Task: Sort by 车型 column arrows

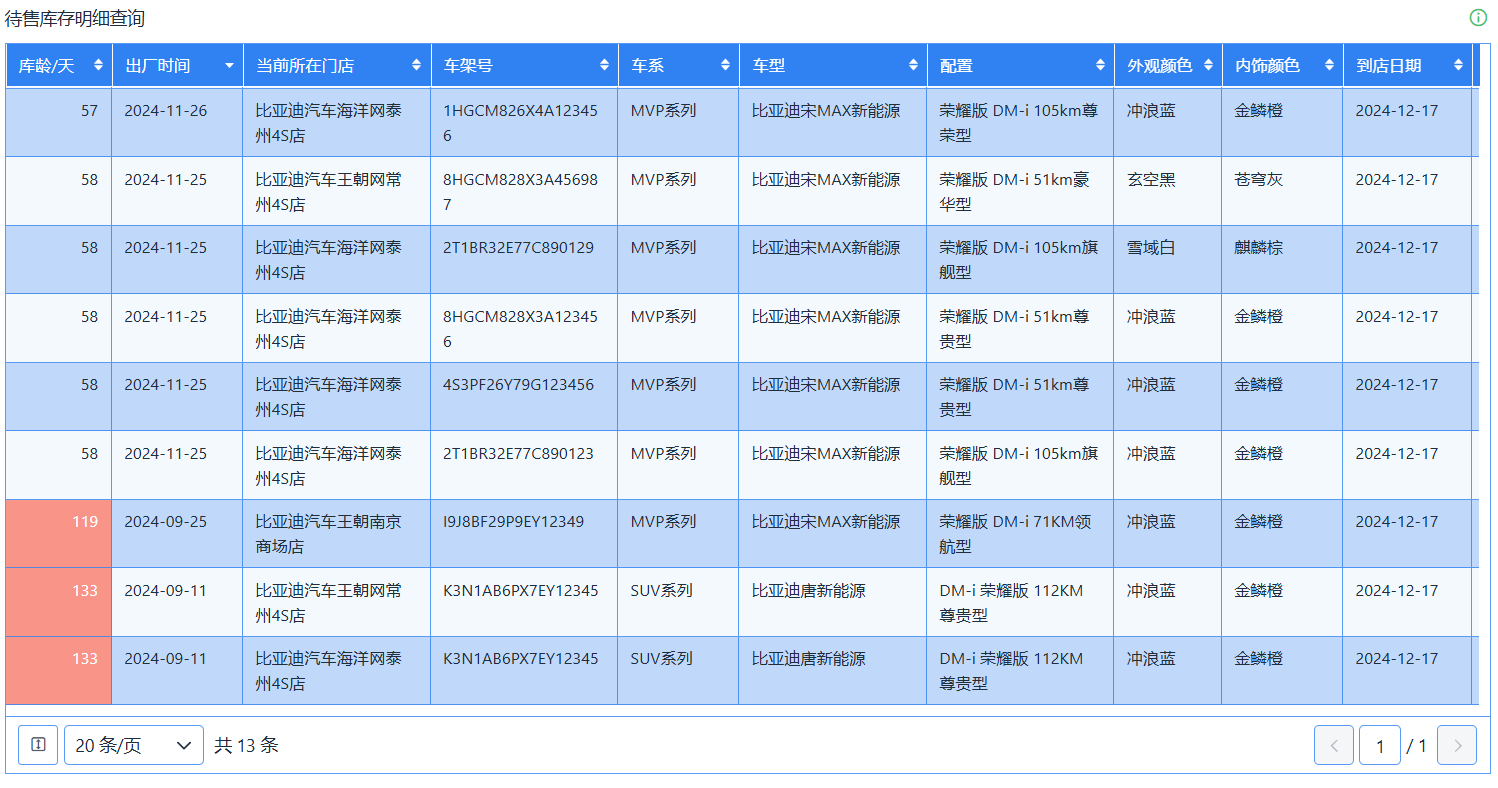Action: pyautogui.click(x=913, y=65)
